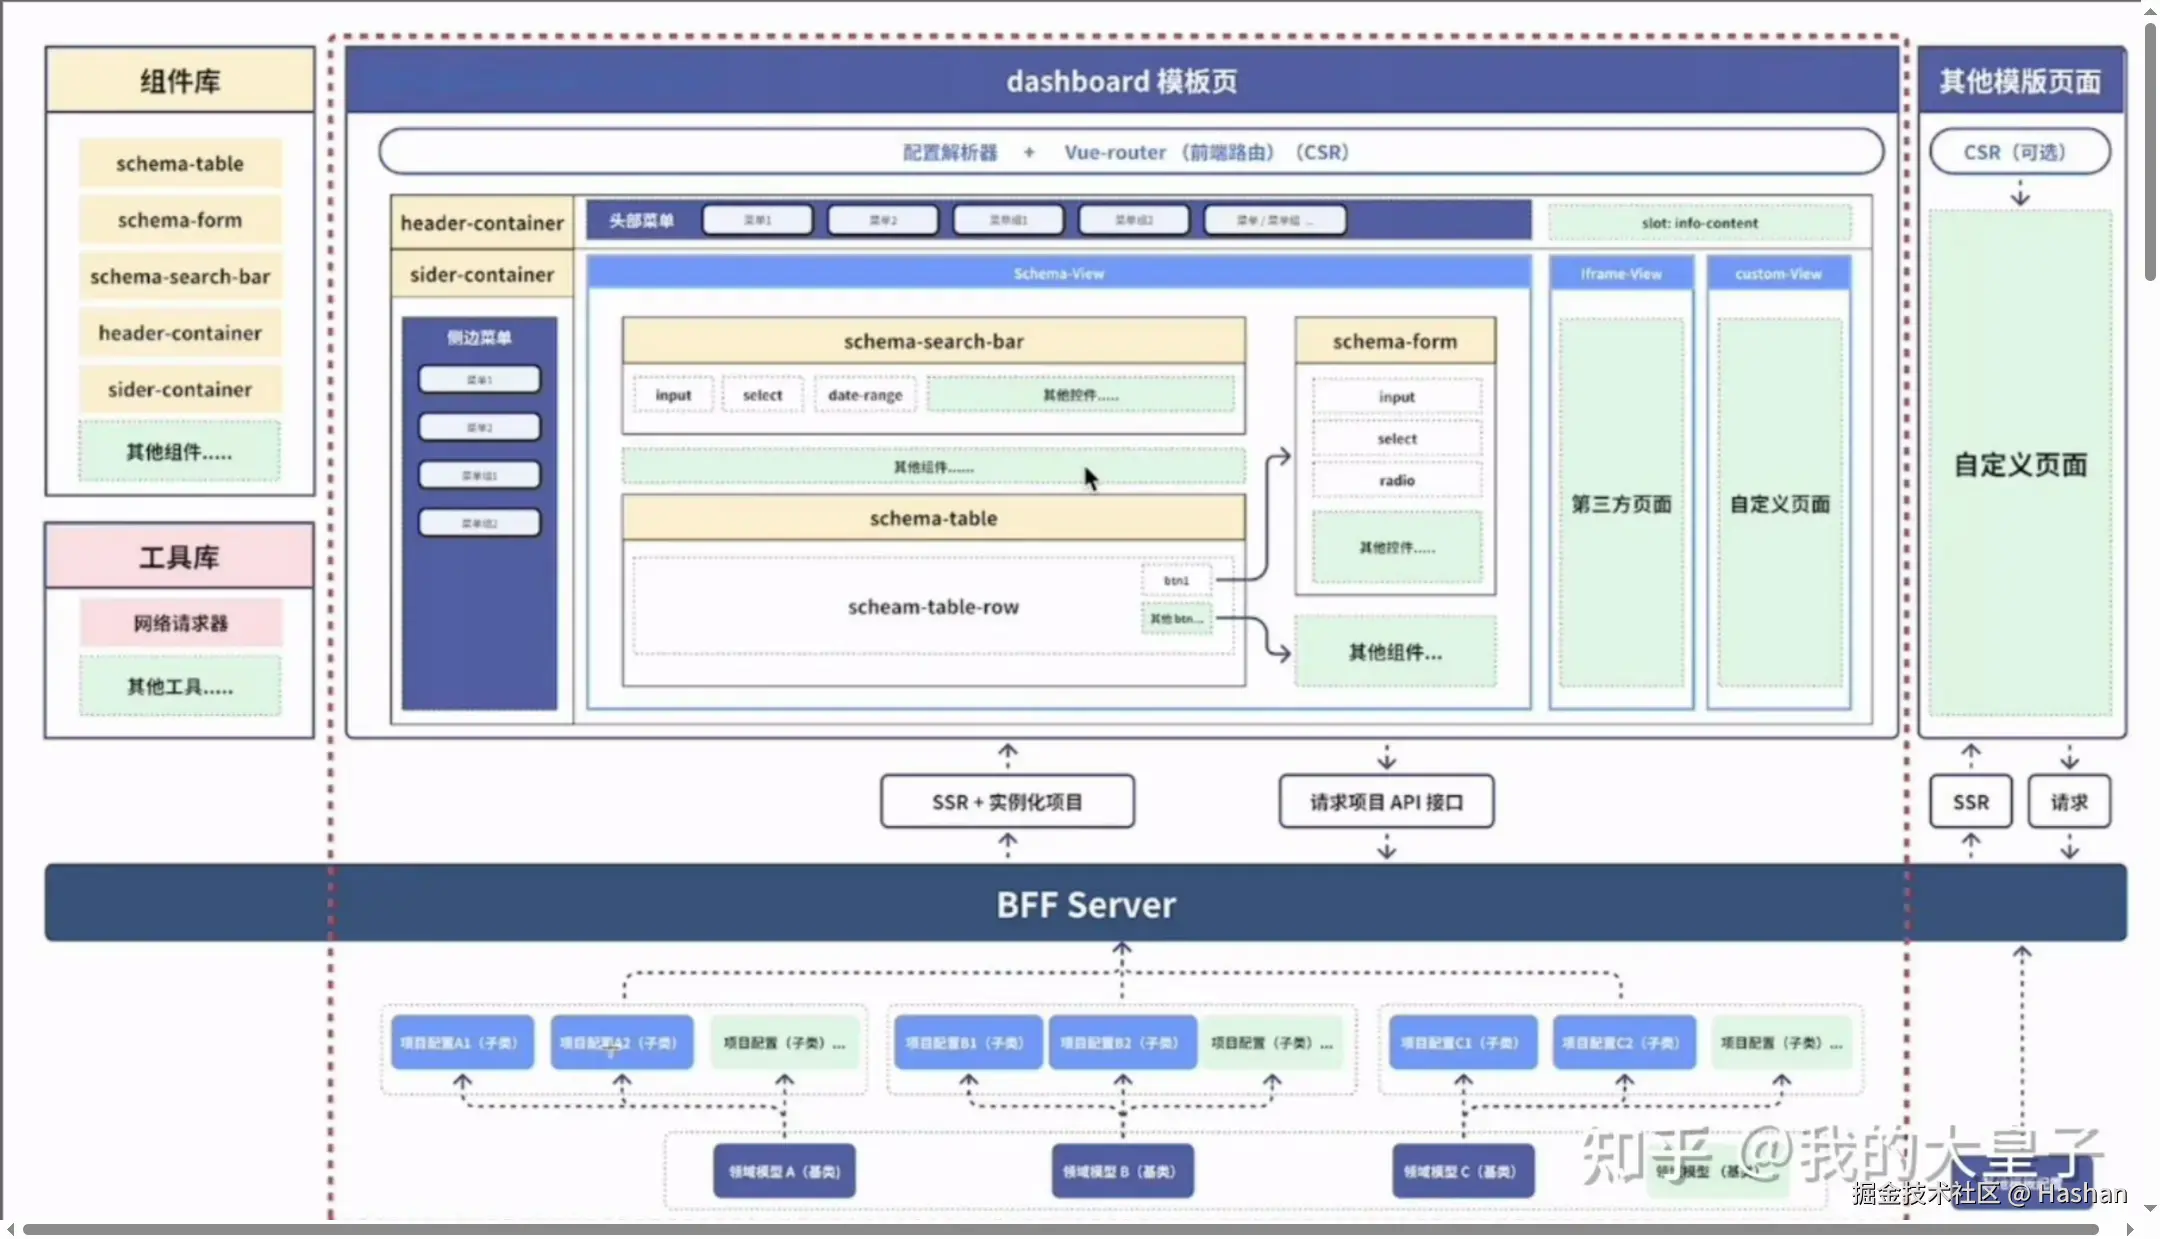Select the iframe-View tab header
Viewport: 2160px width, 1239px height.
(1620, 273)
